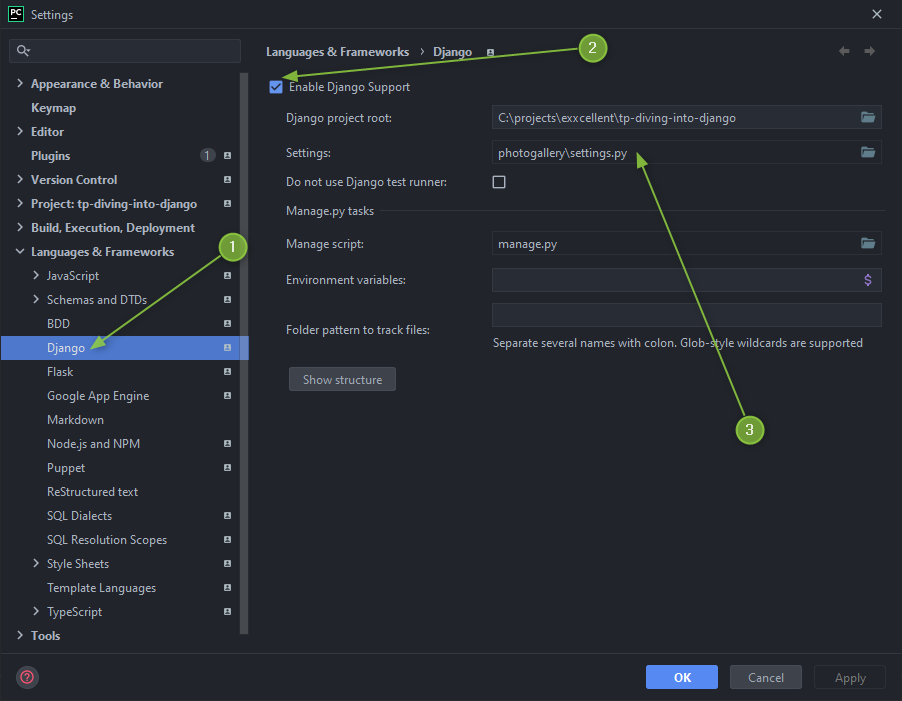The height and width of the screenshot is (701, 902).
Task: Open folder browser for Manage script
Action: [867, 243]
